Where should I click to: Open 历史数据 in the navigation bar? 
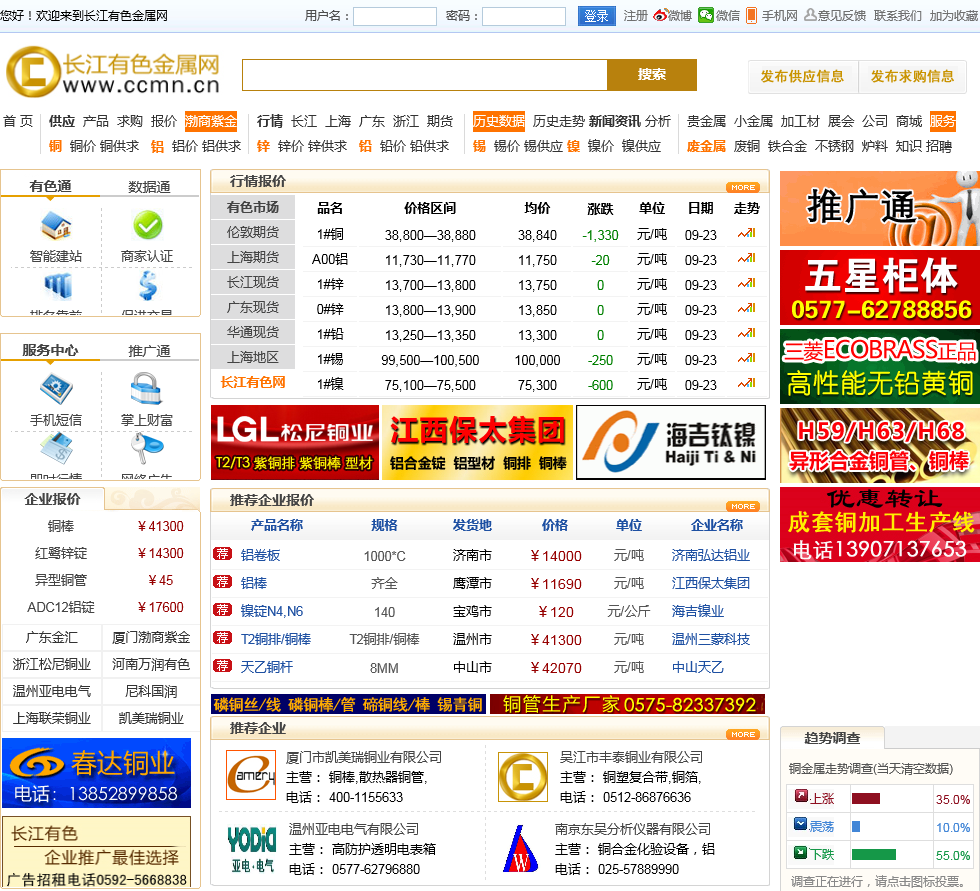click(x=498, y=121)
